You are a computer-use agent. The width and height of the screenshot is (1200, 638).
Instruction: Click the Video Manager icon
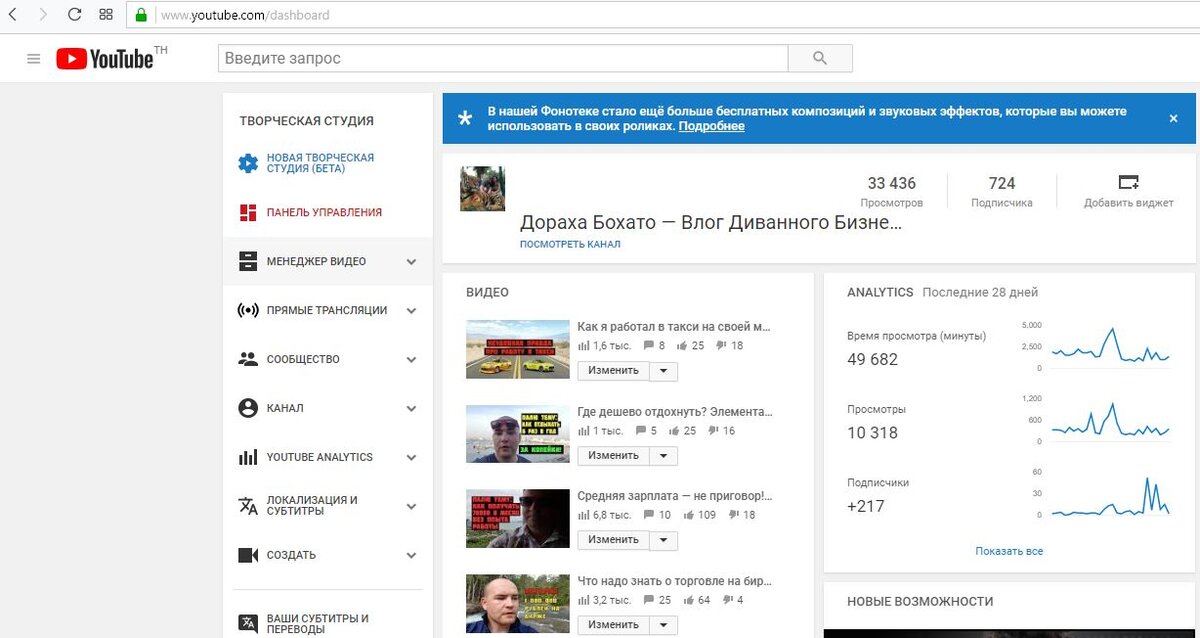coord(248,261)
